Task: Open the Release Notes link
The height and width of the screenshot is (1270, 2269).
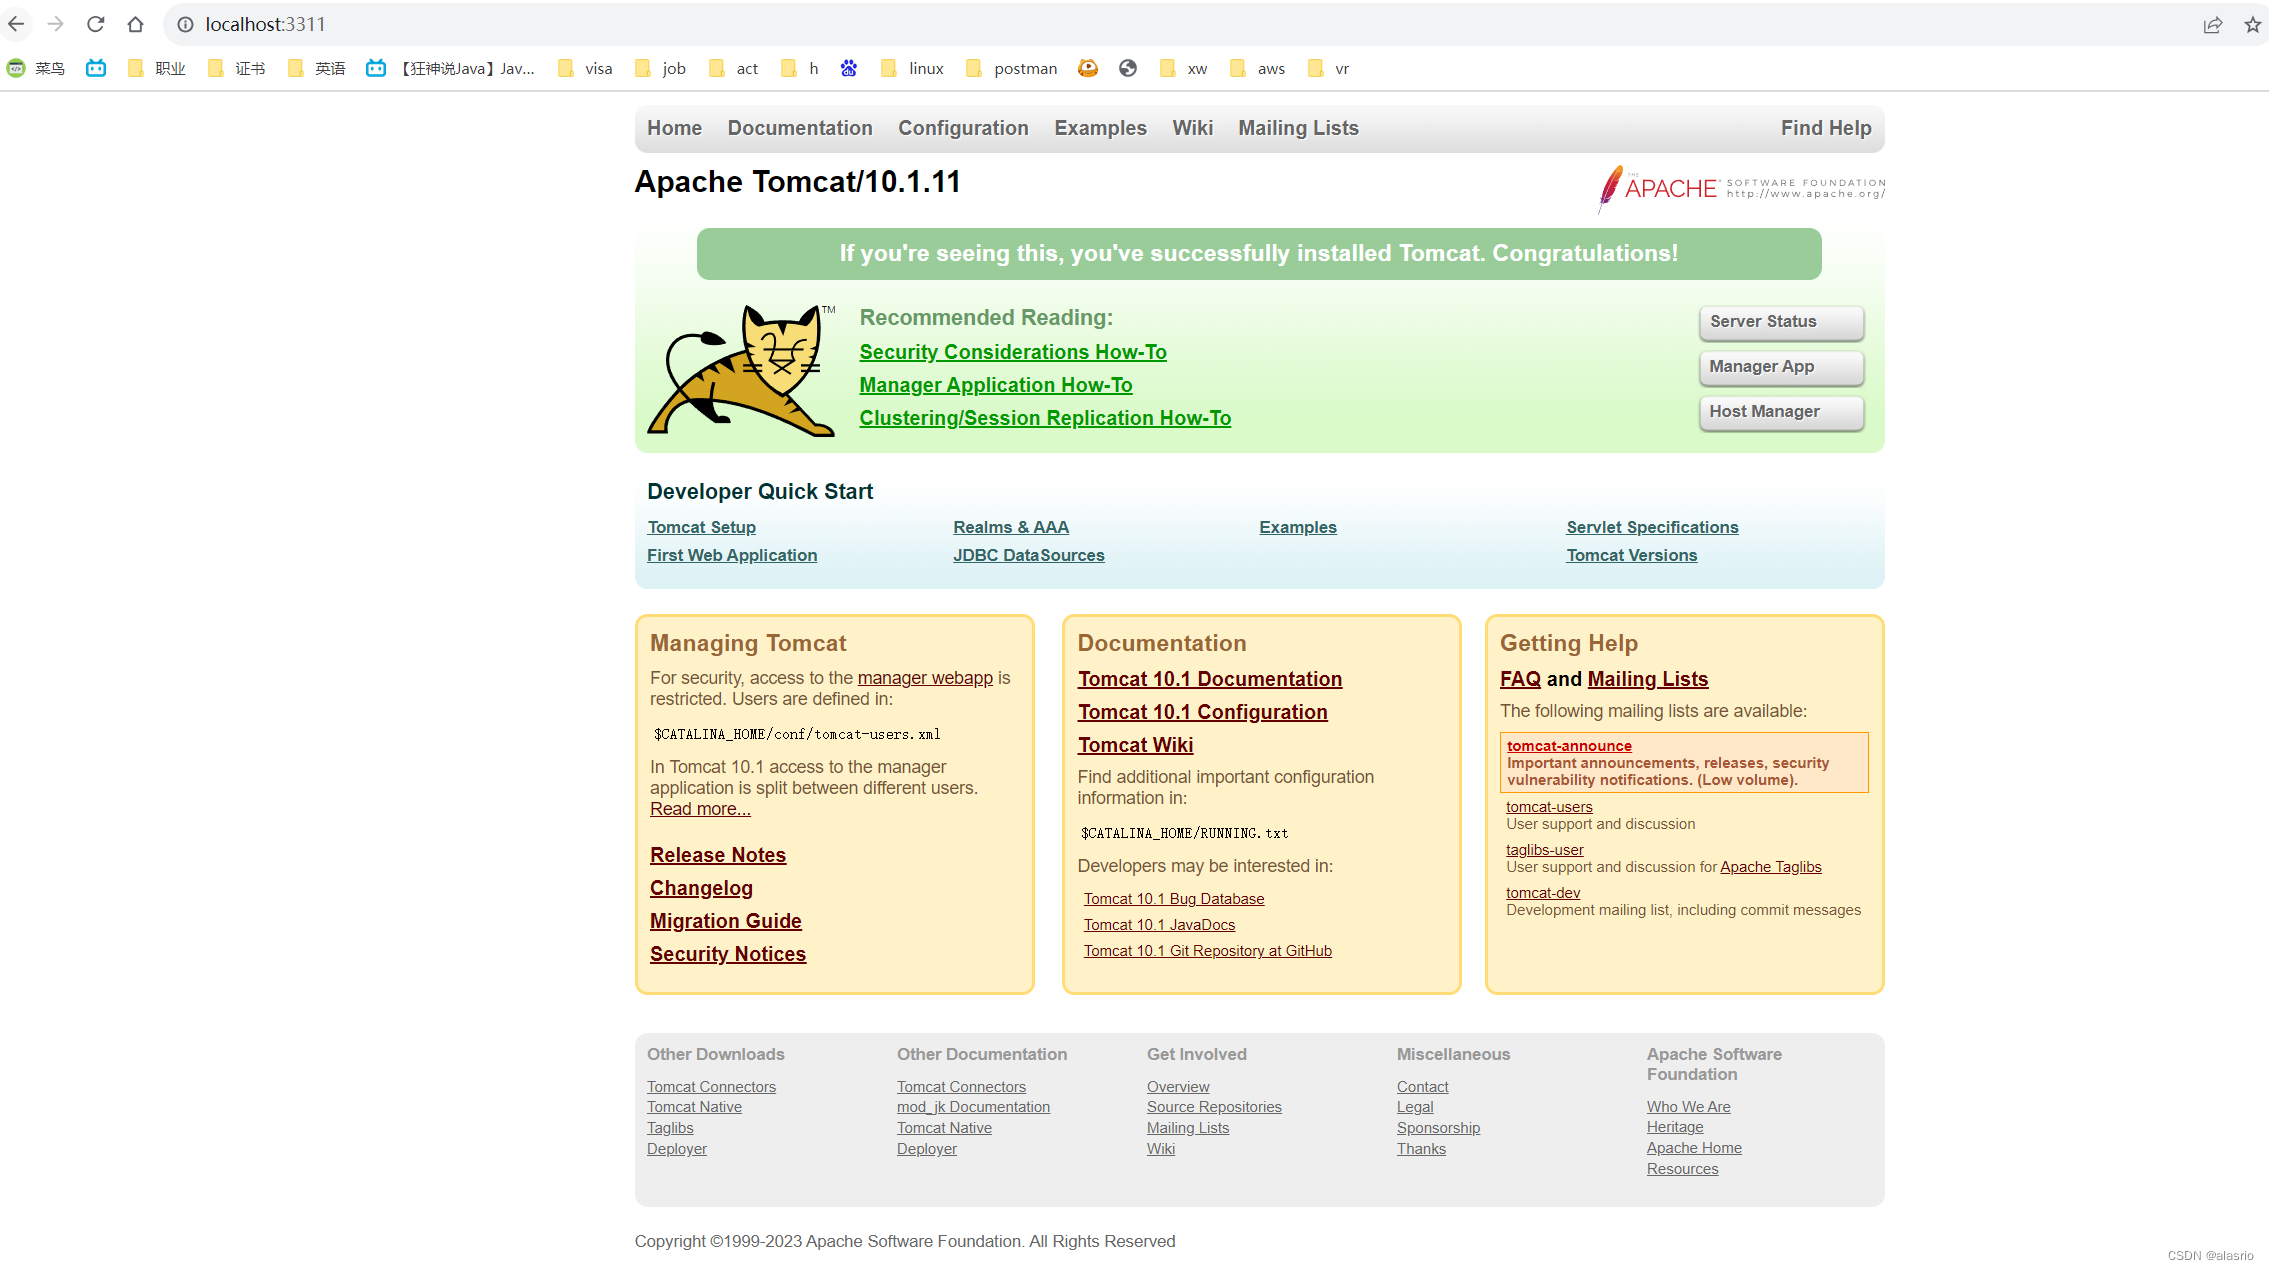Action: pos(718,855)
